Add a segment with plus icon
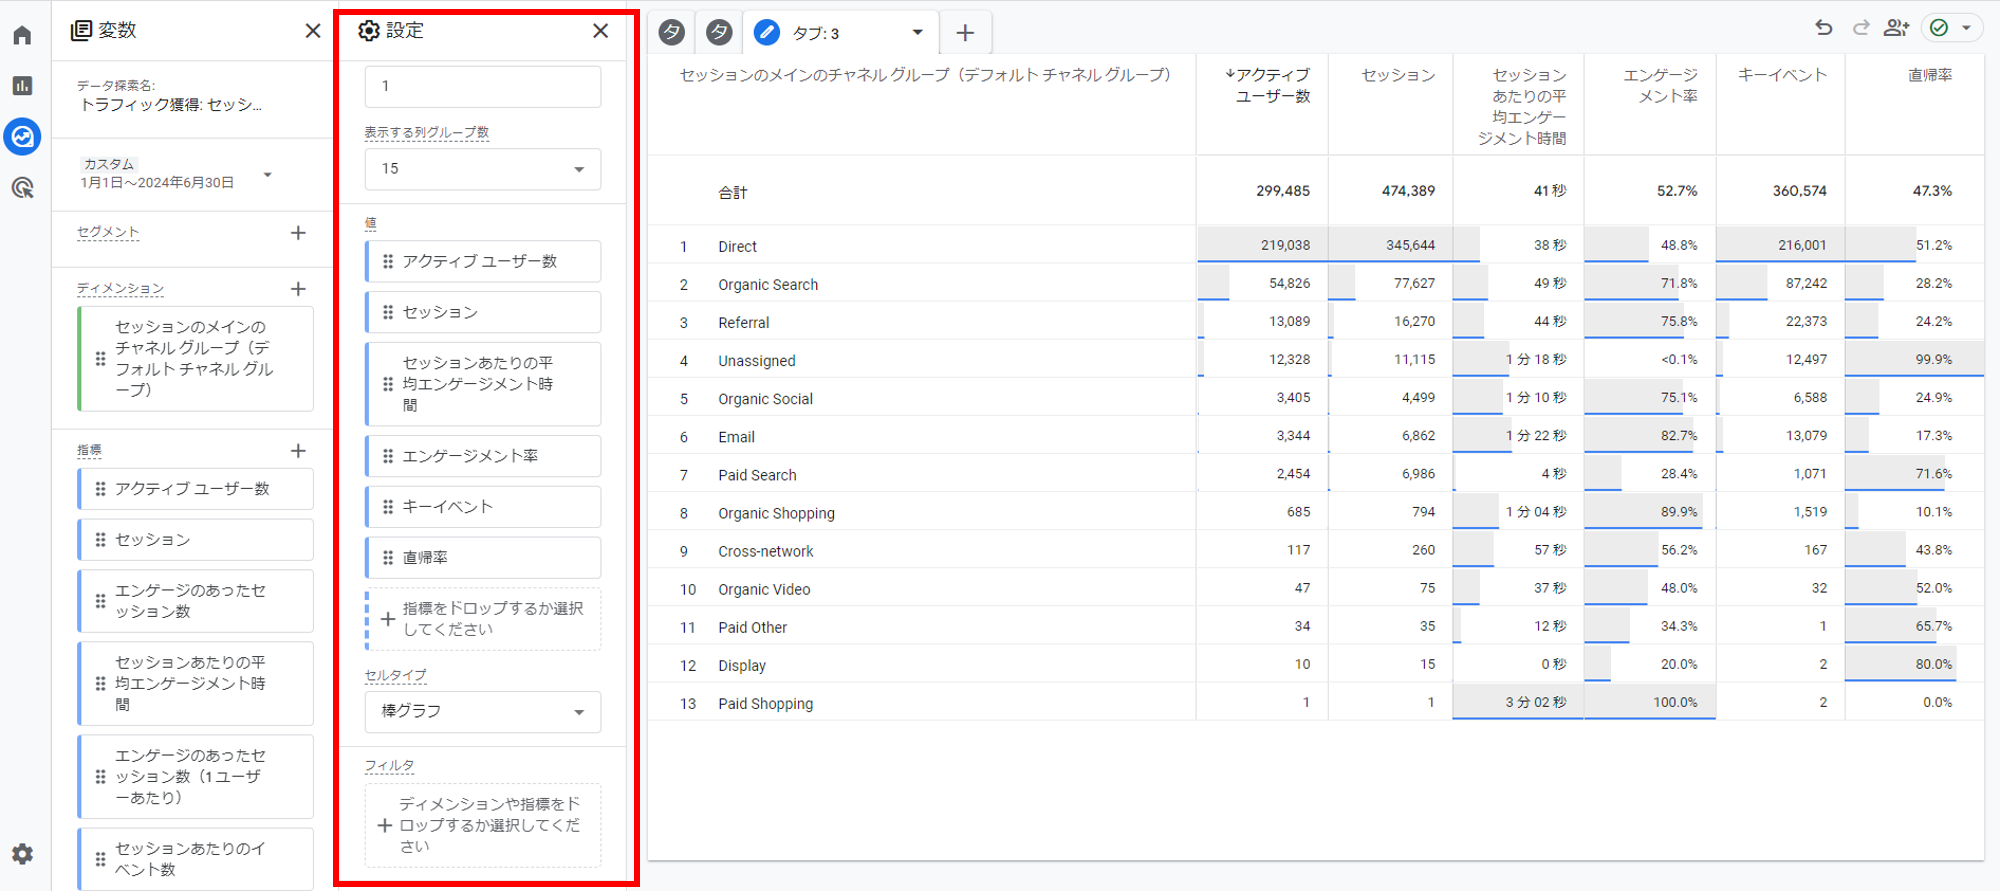The image size is (2000, 891). tap(298, 233)
